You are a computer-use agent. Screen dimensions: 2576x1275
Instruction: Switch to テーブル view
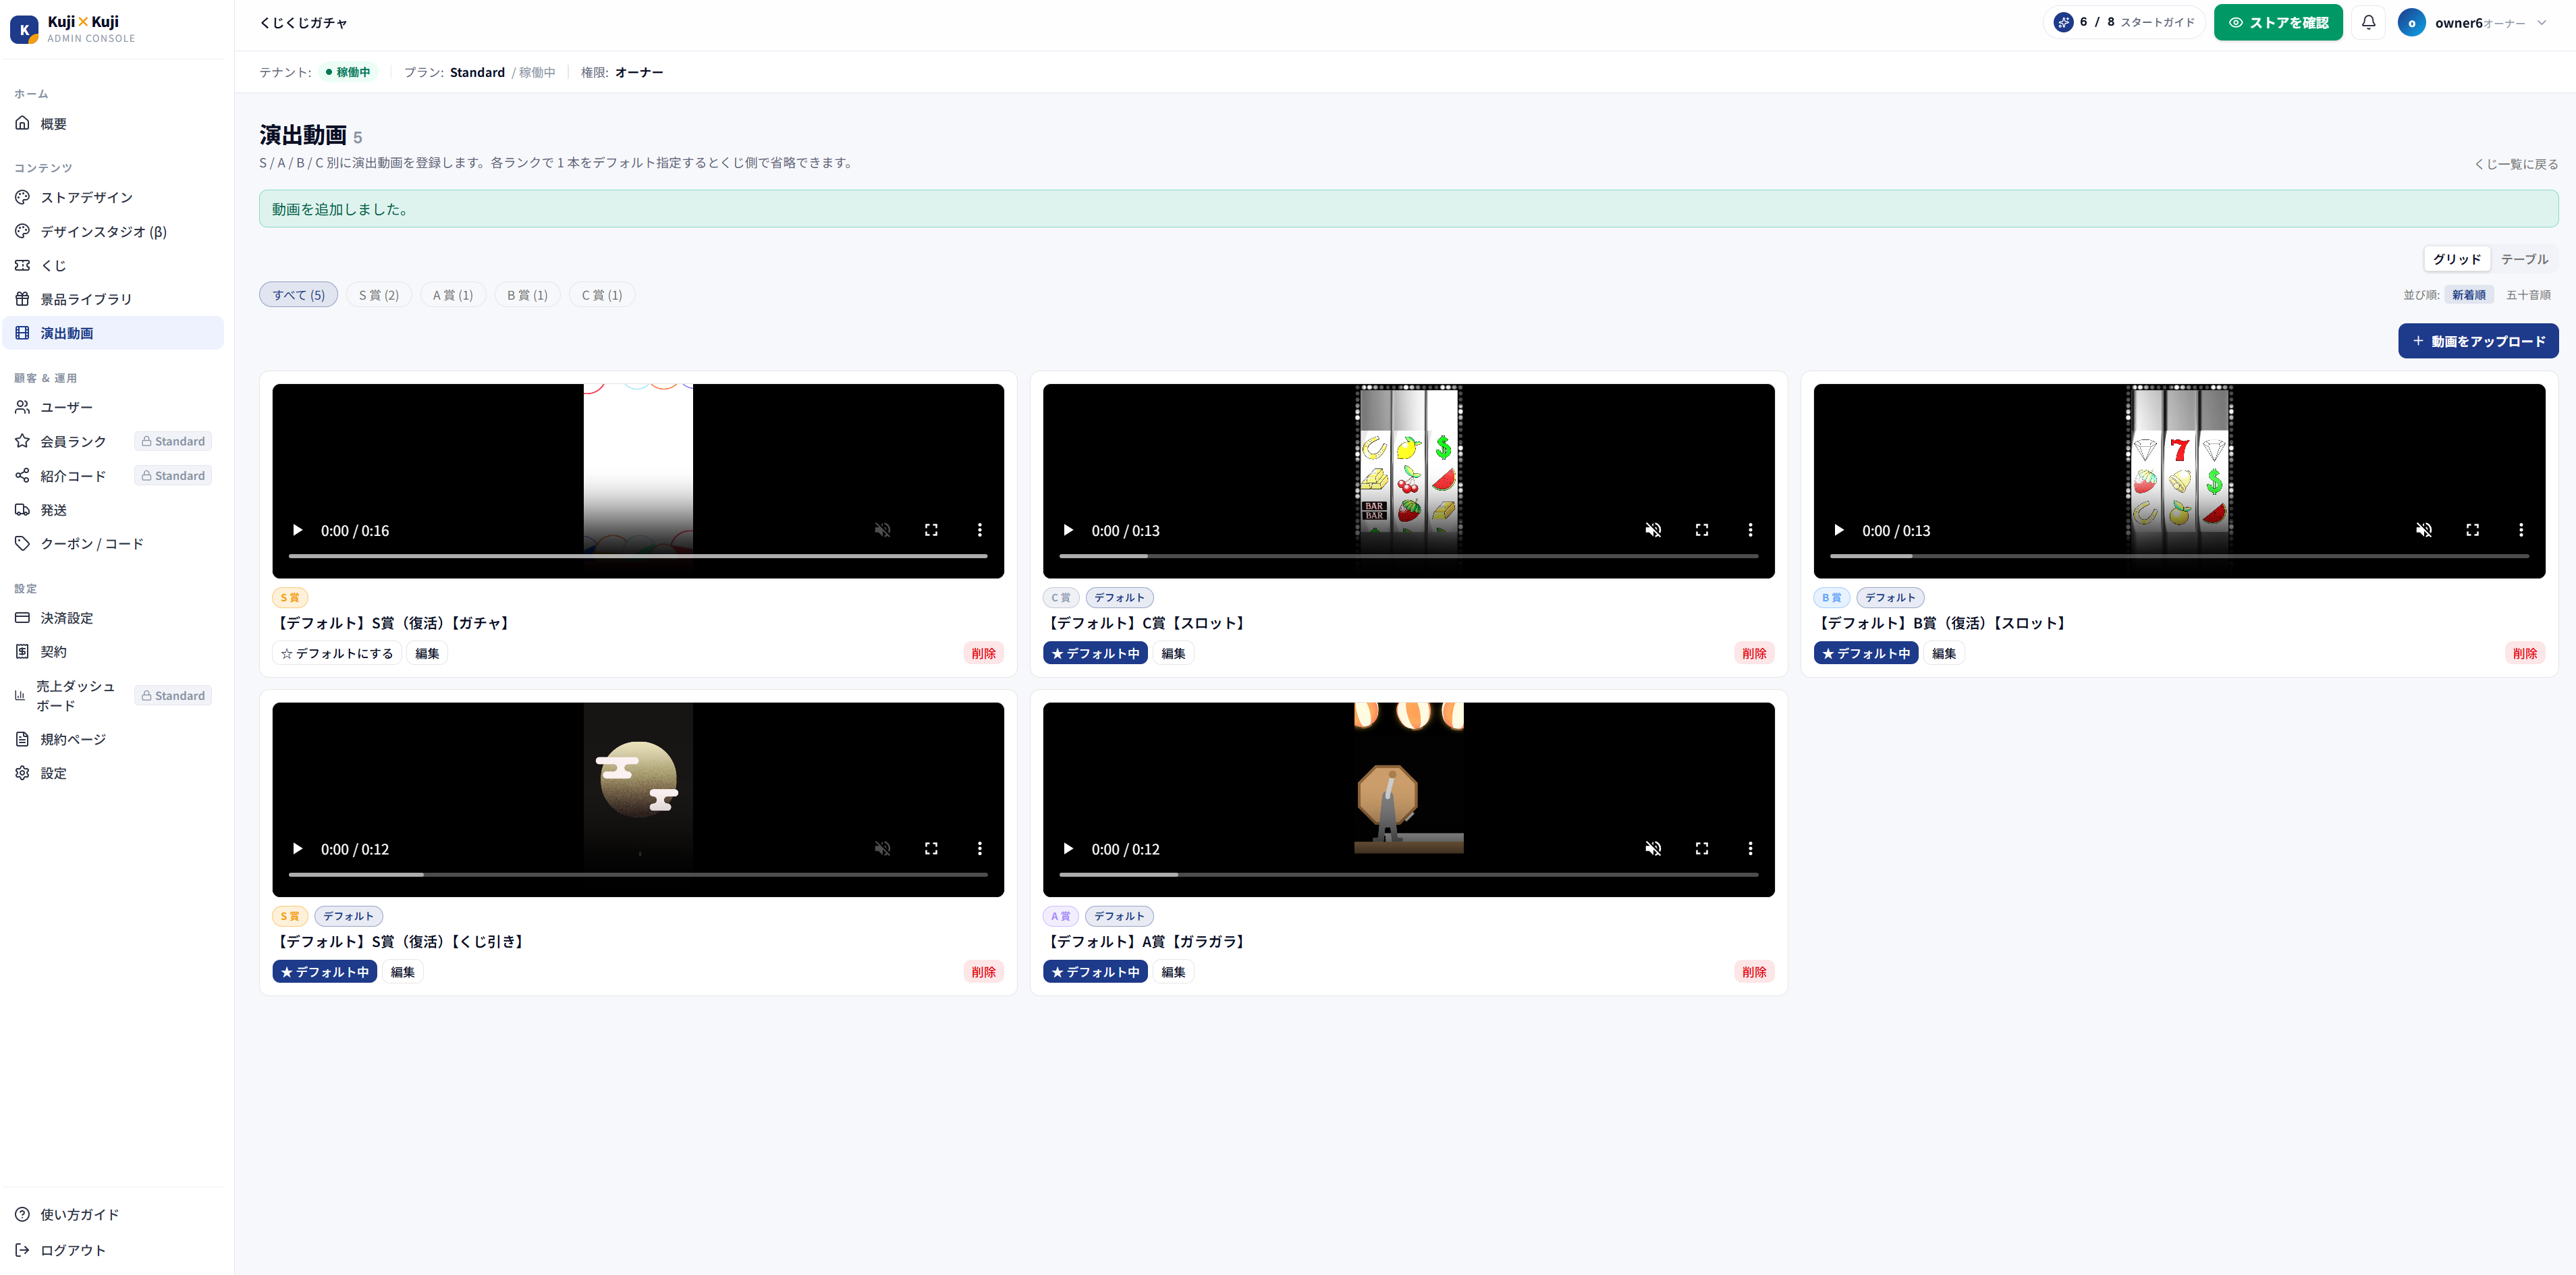click(2524, 259)
